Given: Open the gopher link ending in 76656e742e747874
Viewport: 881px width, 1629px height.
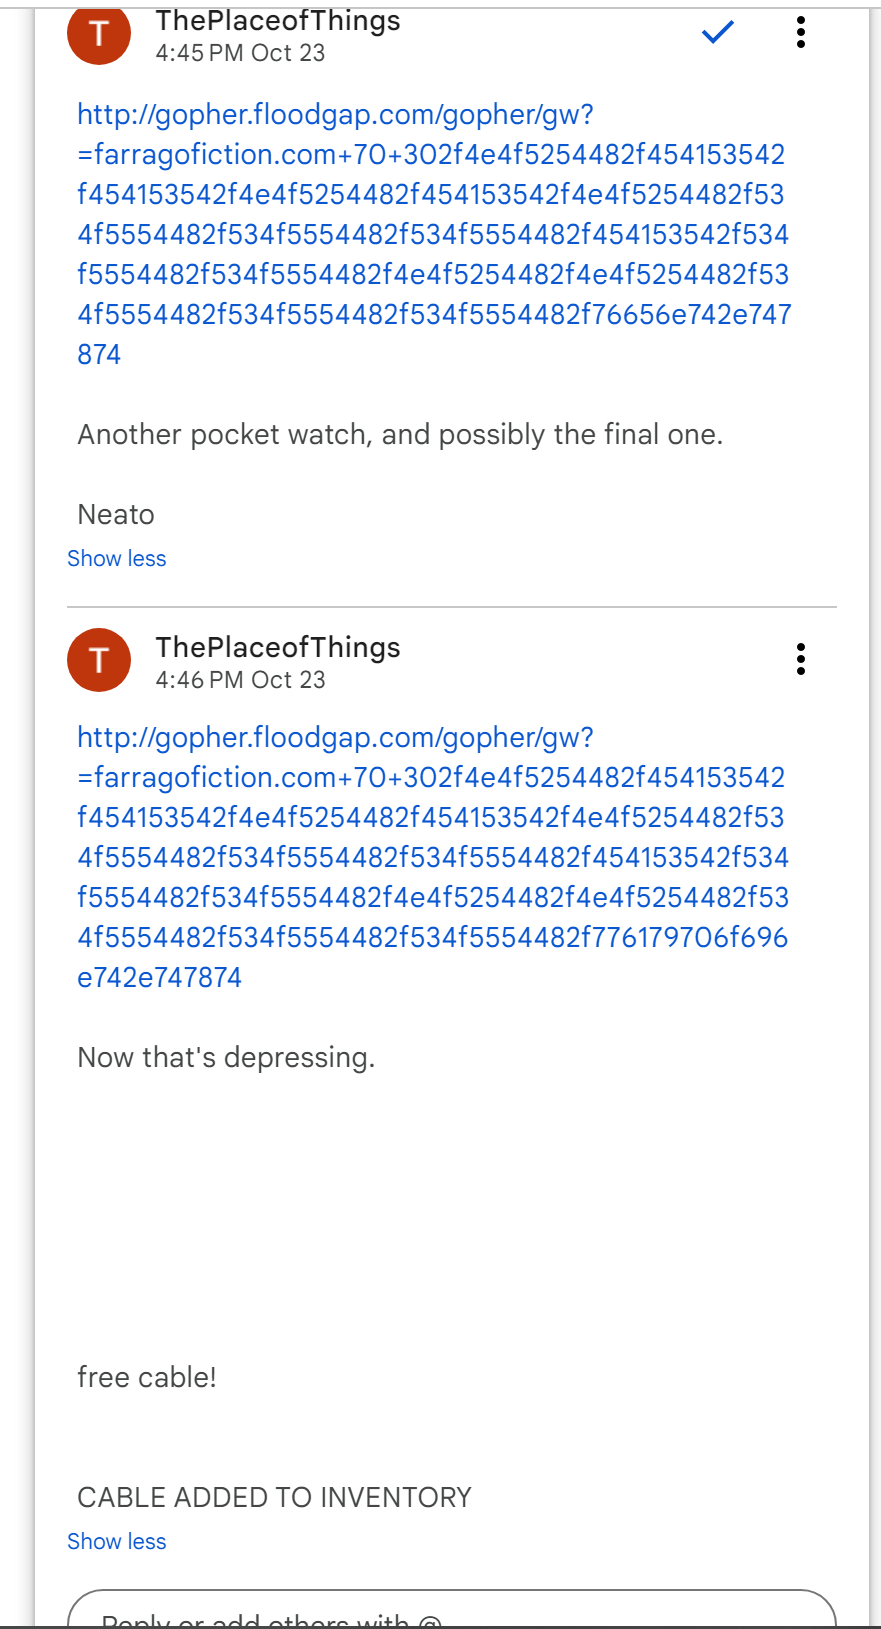Looking at the screenshot, I should pyautogui.click(x=433, y=234).
